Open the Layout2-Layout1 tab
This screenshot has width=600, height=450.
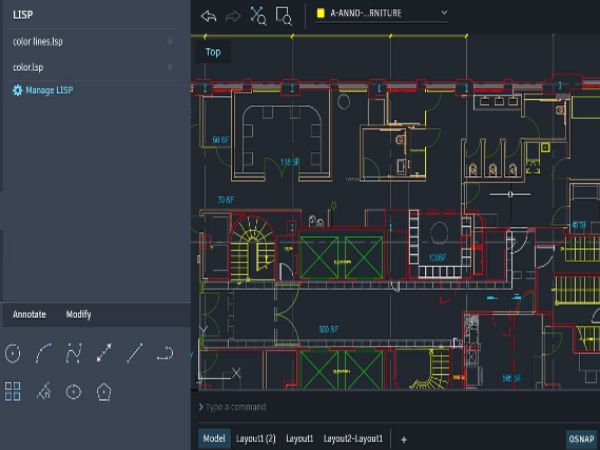(353, 439)
